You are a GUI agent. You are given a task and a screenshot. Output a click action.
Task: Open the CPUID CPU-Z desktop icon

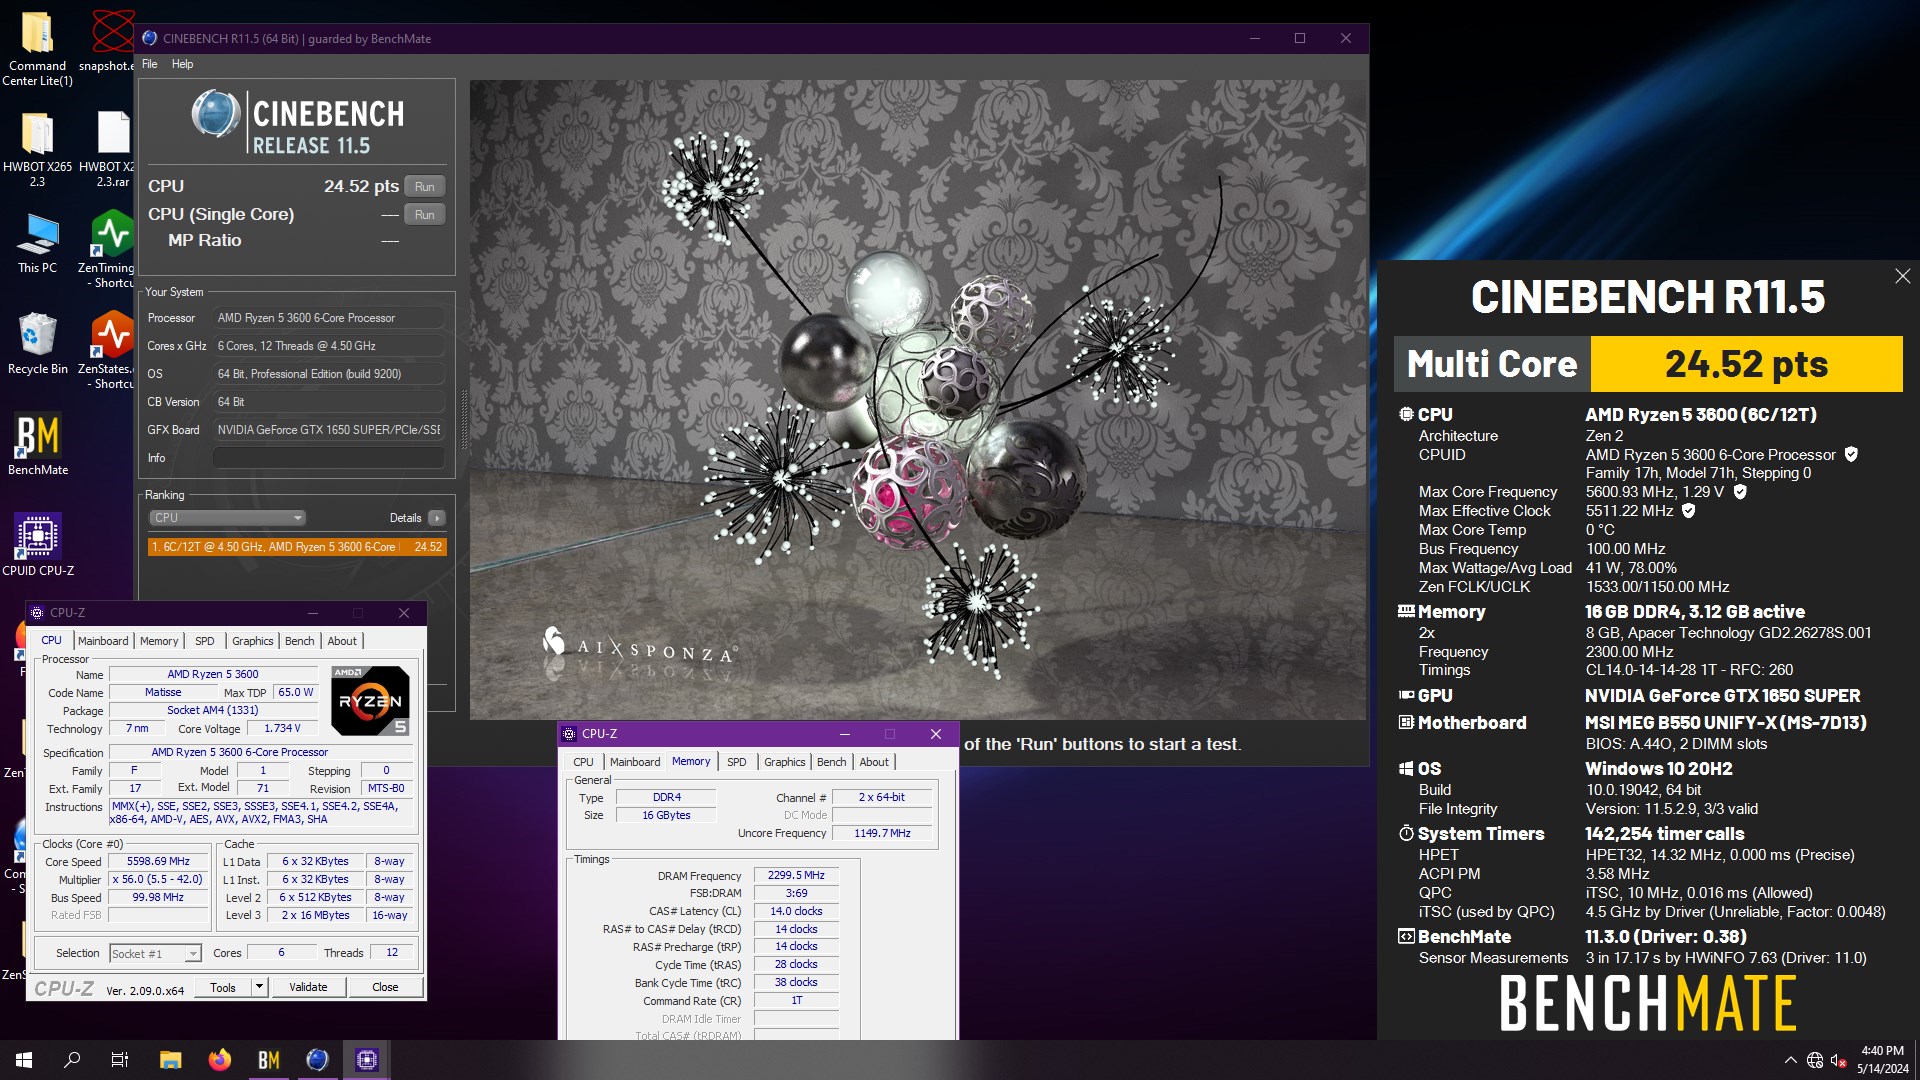[38, 545]
